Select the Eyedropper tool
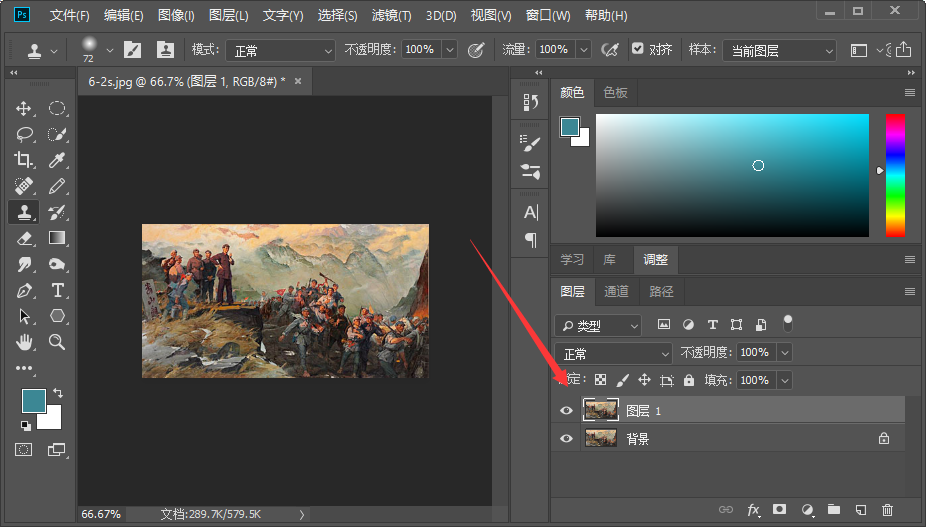The image size is (926, 527). pyautogui.click(x=57, y=160)
